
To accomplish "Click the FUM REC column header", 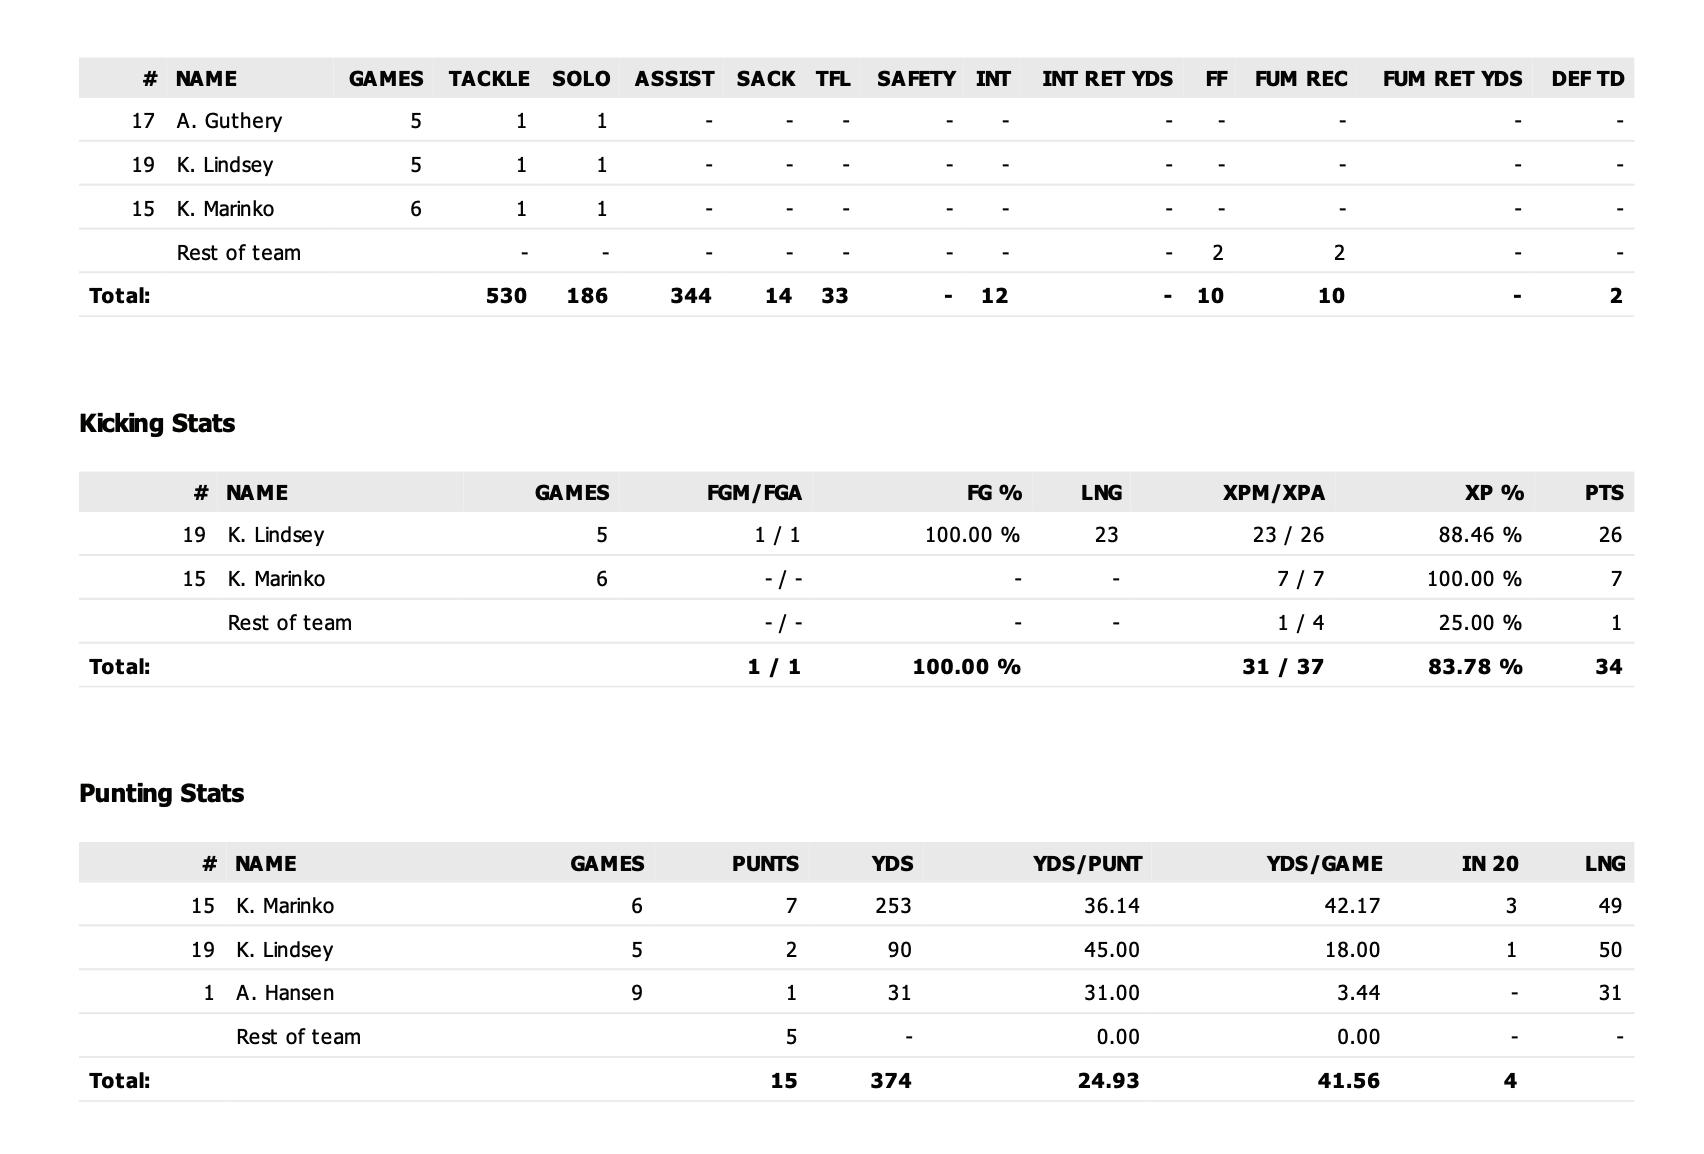I will click(x=1300, y=79).
